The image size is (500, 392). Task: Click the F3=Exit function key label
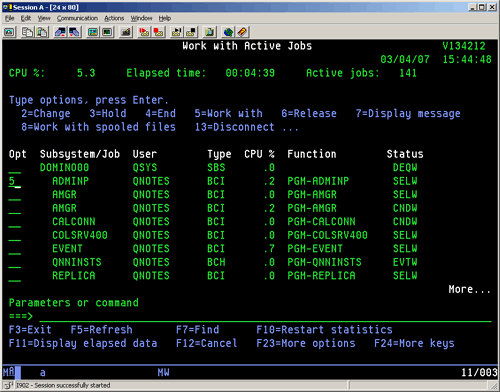30,330
